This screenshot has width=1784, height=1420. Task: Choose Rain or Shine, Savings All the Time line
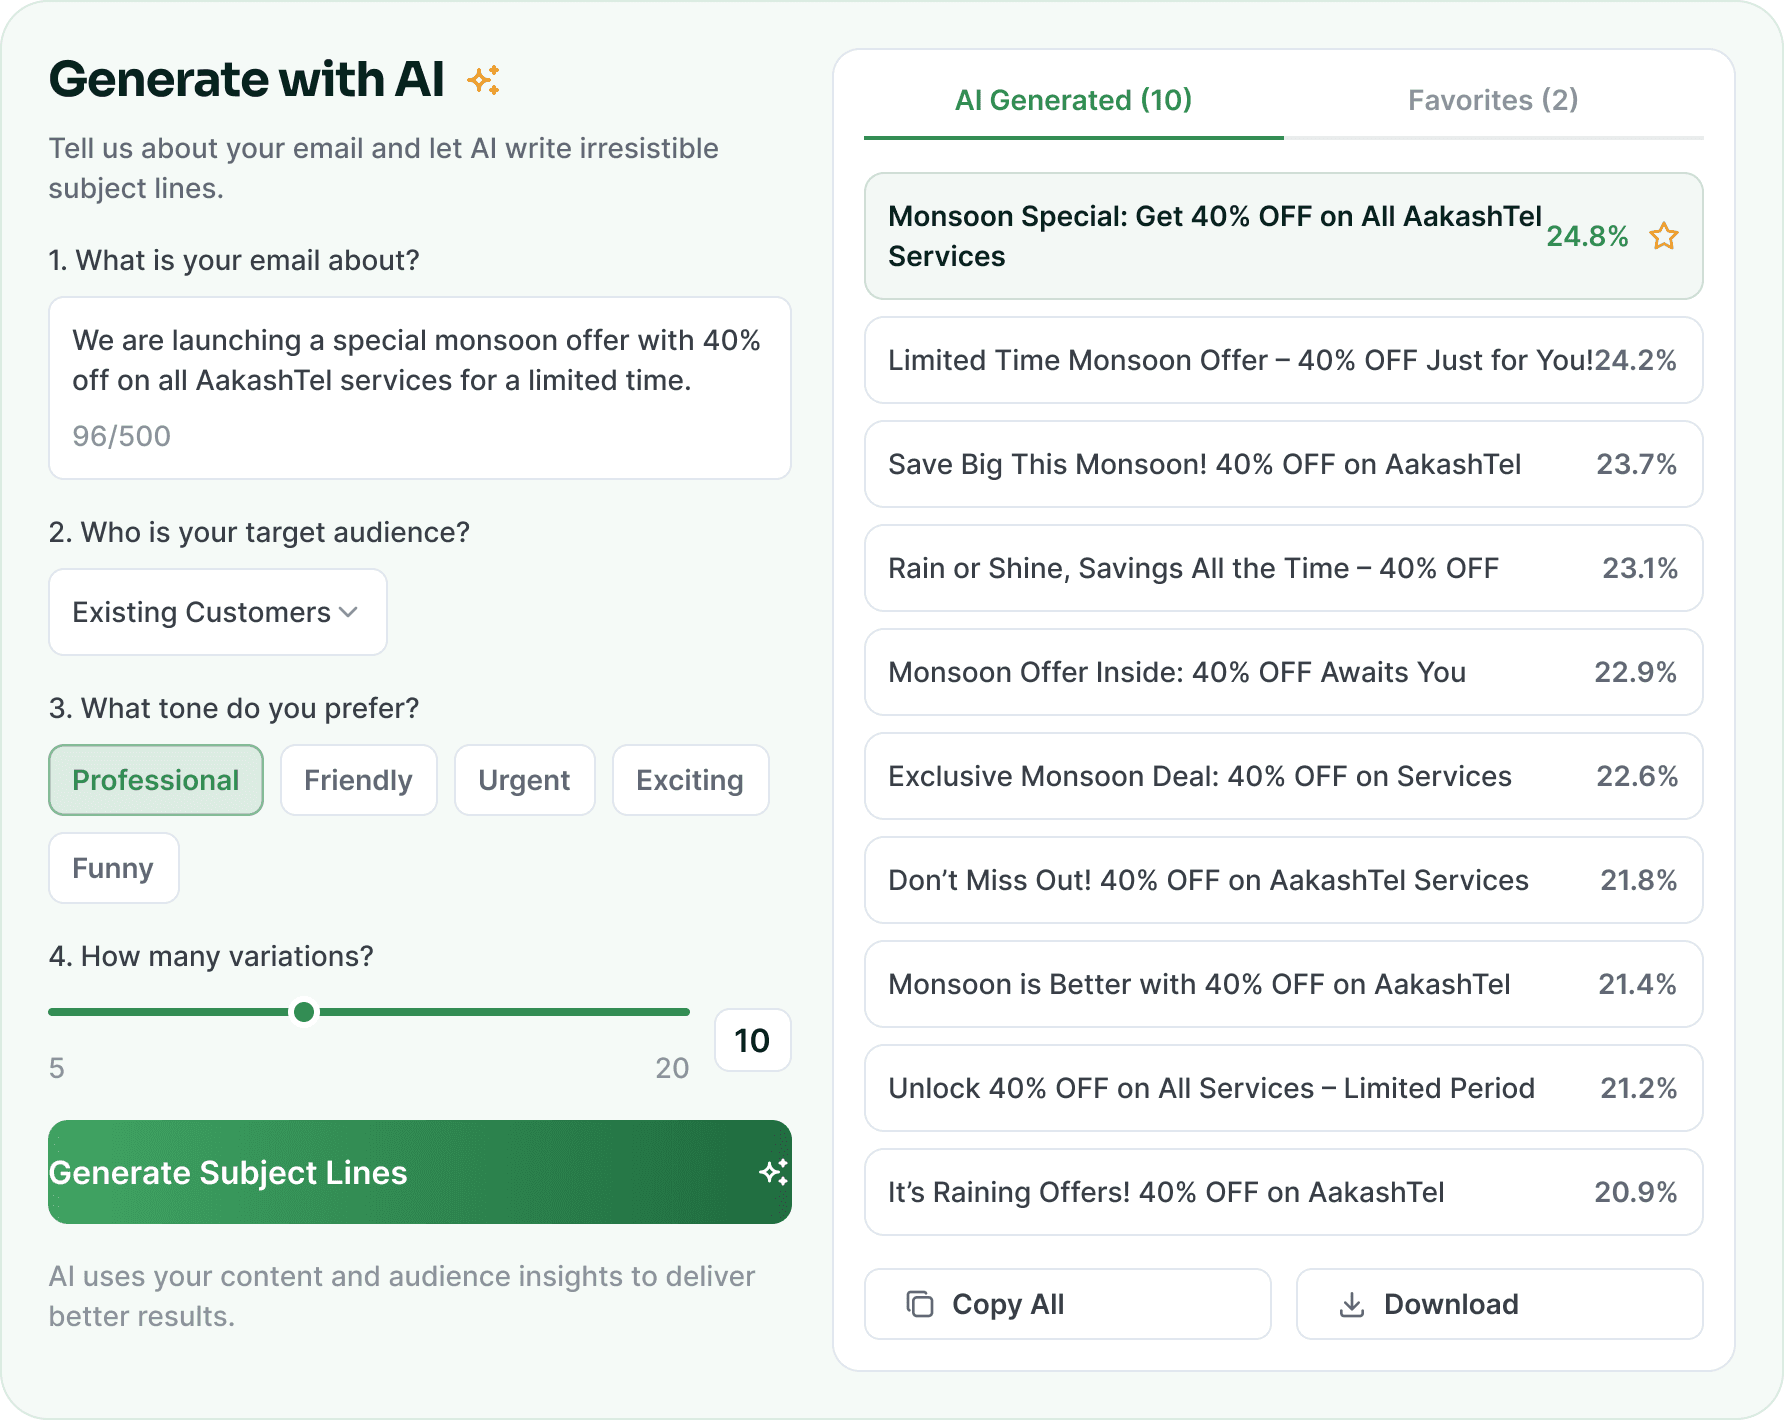[x=1284, y=568]
